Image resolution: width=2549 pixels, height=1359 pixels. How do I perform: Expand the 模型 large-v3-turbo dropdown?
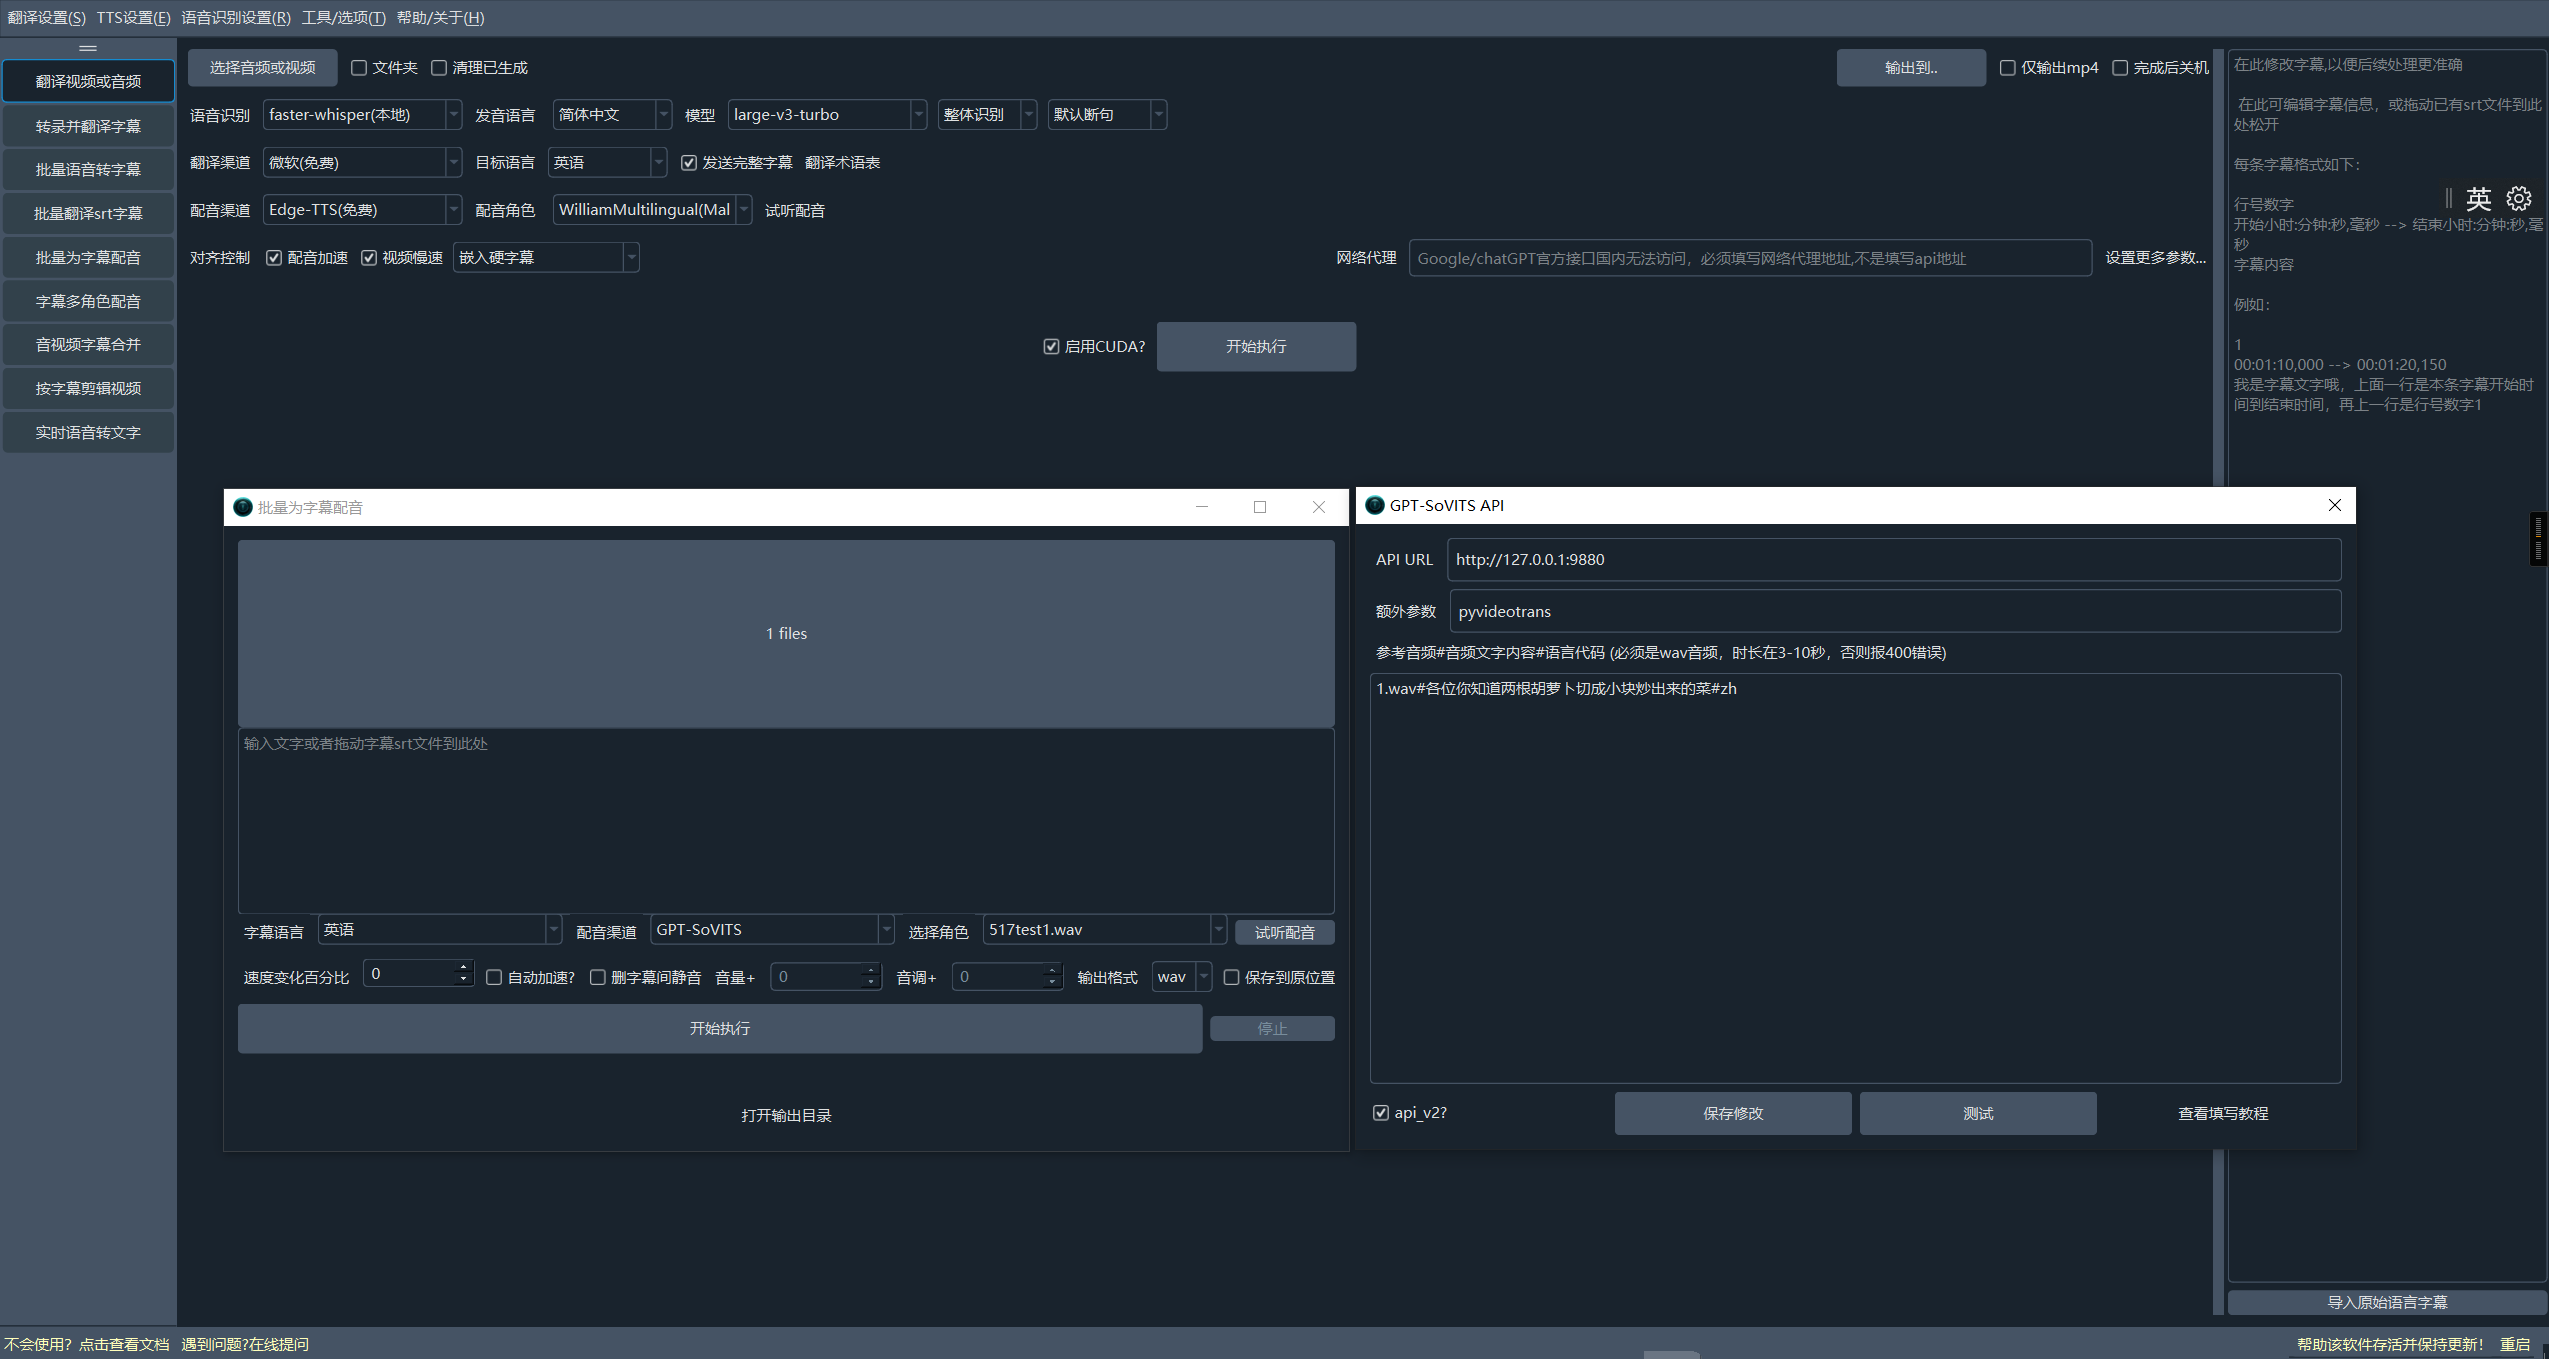pos(918,115)
